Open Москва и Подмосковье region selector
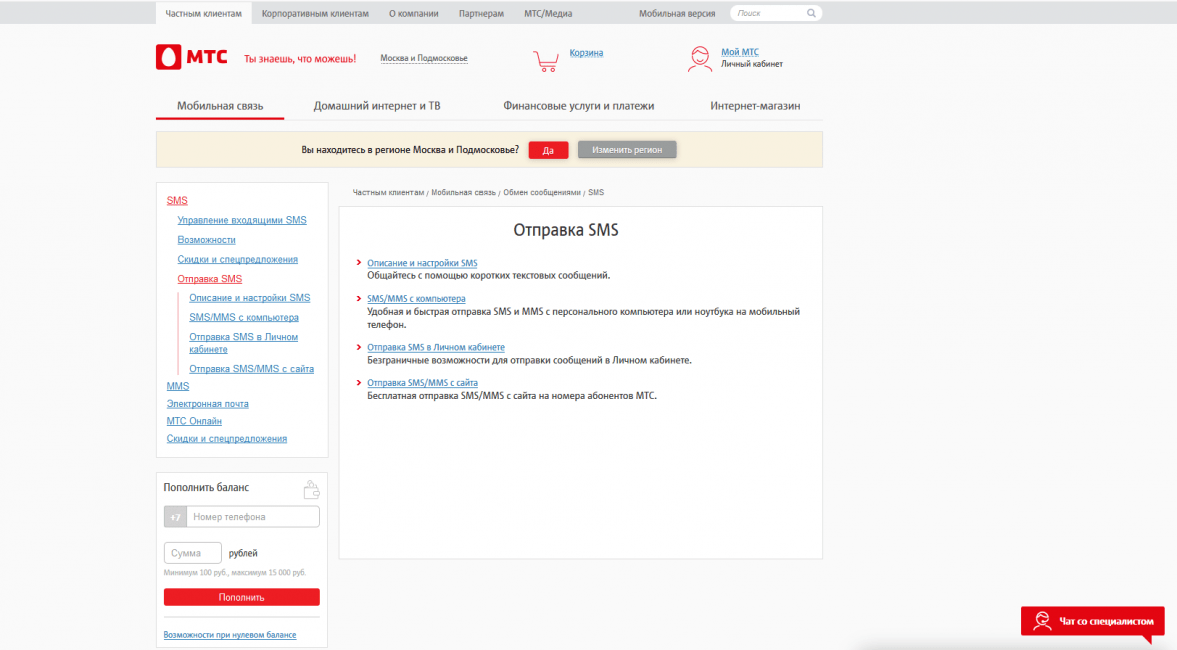 click(423, 59)
